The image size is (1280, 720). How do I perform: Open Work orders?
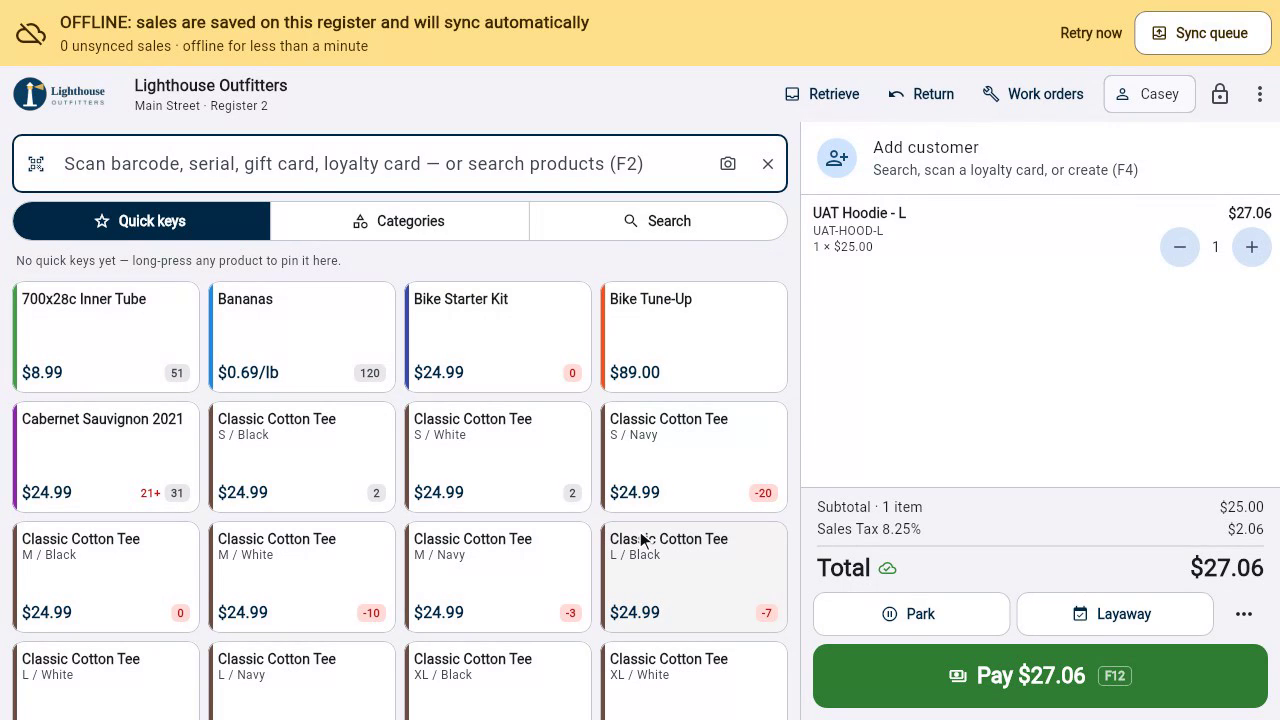(x=1033, y=94)
